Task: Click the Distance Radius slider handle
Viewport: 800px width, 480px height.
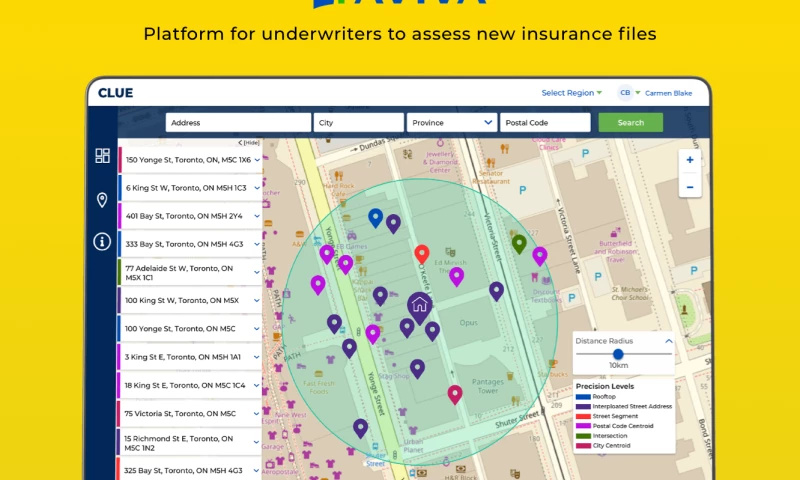Action: 619,354
